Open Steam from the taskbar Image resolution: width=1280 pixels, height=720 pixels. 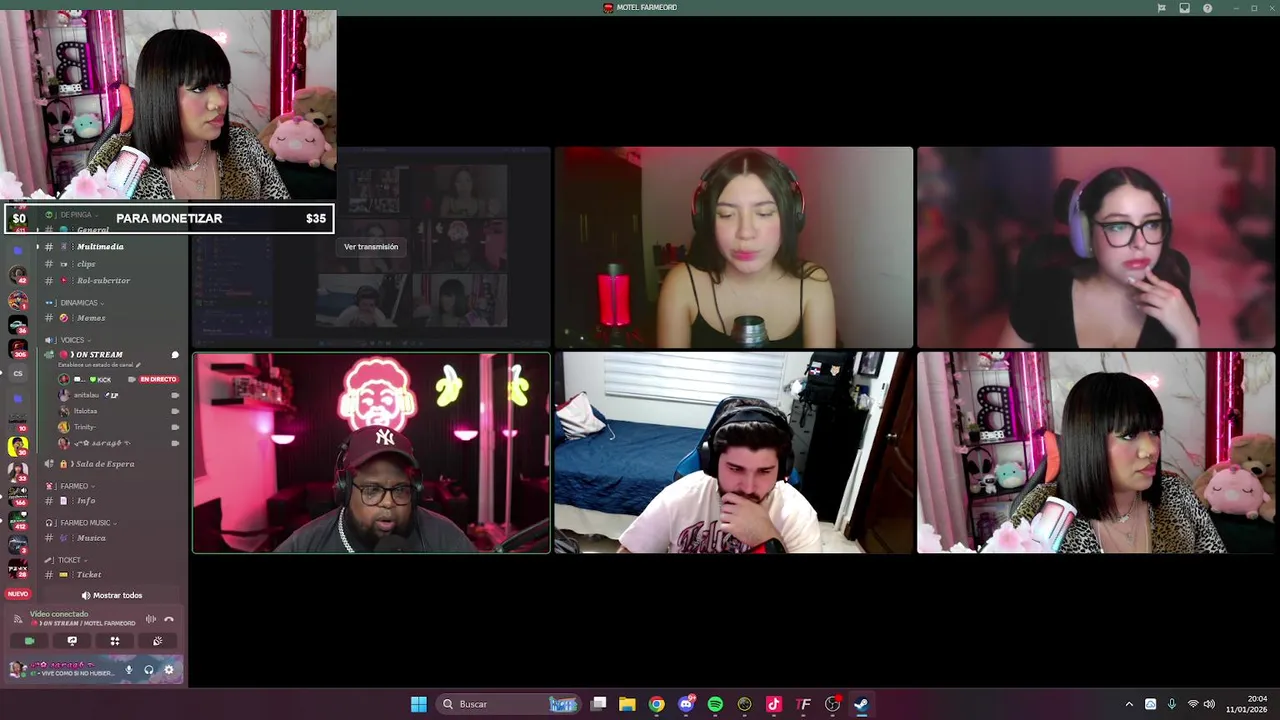861,704
